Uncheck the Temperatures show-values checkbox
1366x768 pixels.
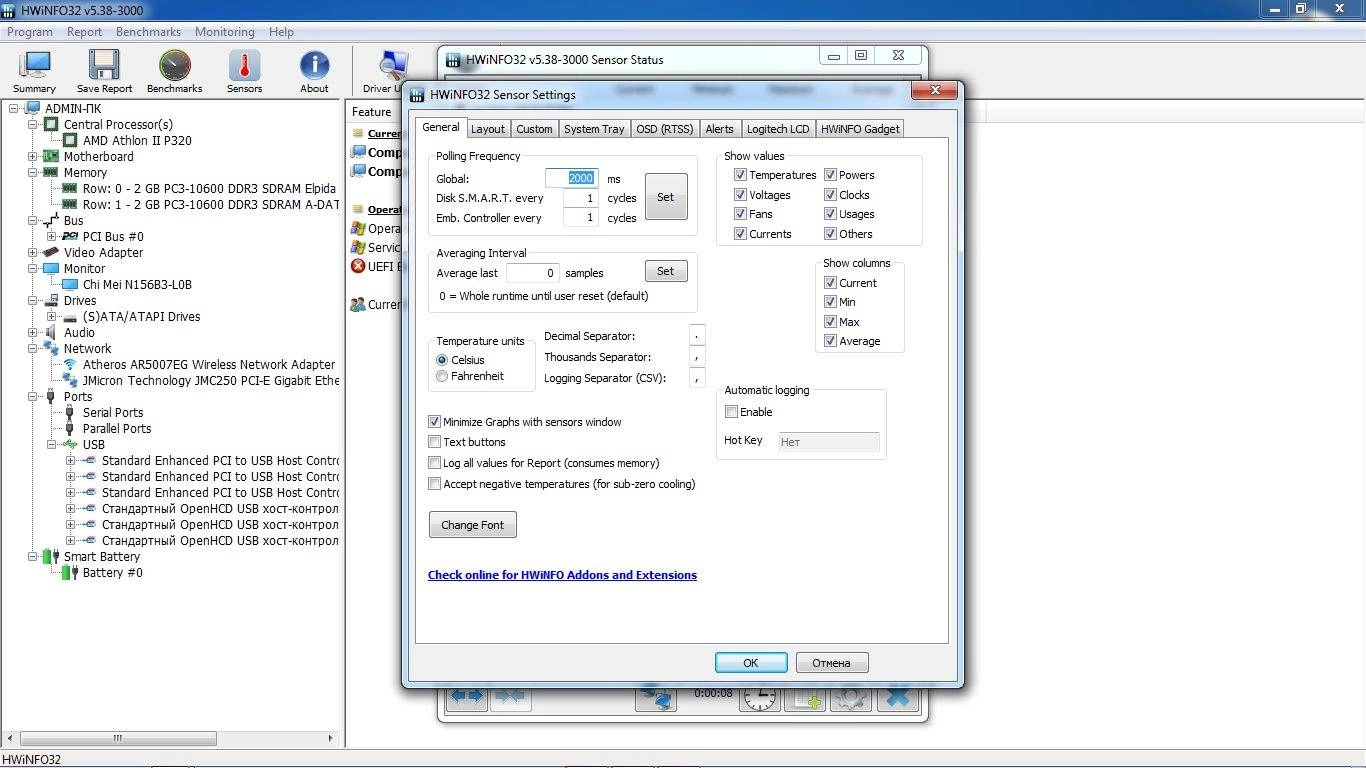point(740,175)
